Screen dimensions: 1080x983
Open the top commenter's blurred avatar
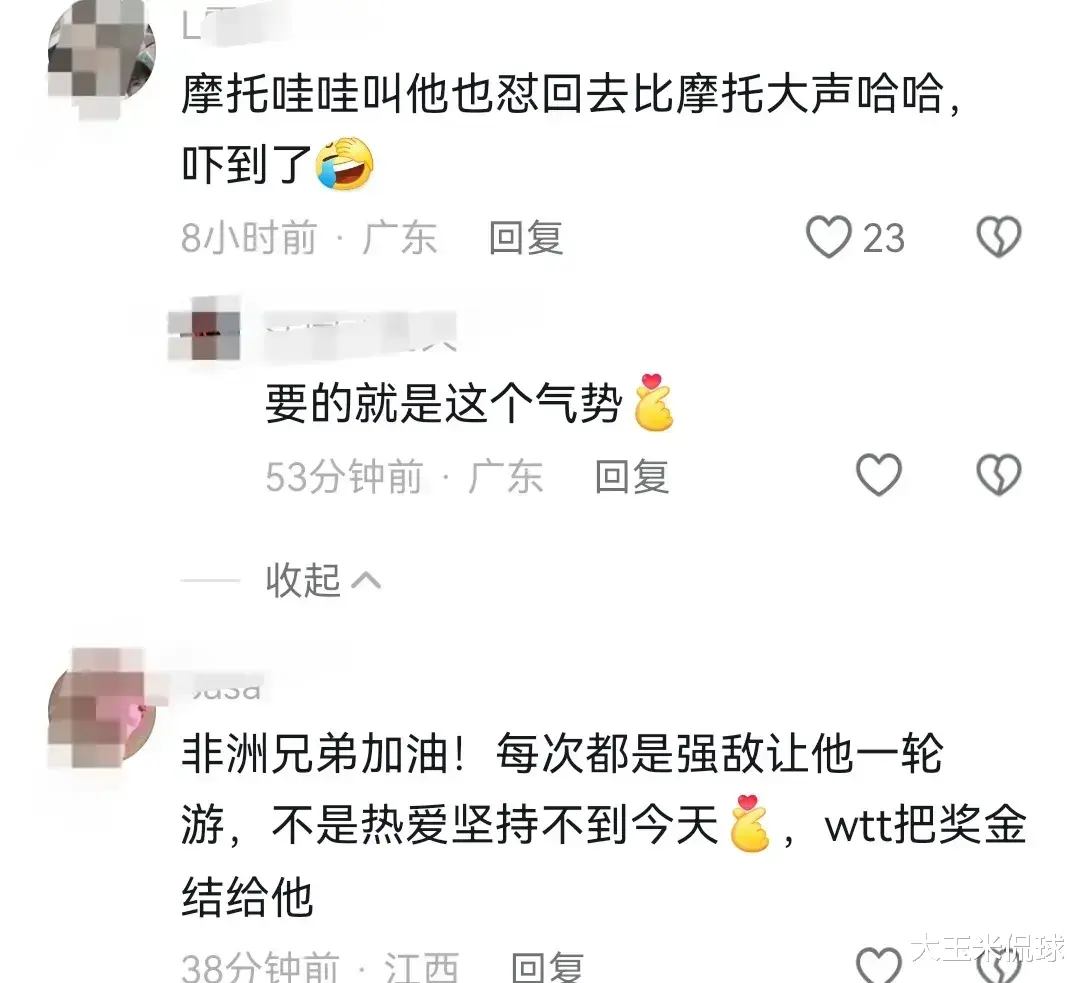pos(101,52)
